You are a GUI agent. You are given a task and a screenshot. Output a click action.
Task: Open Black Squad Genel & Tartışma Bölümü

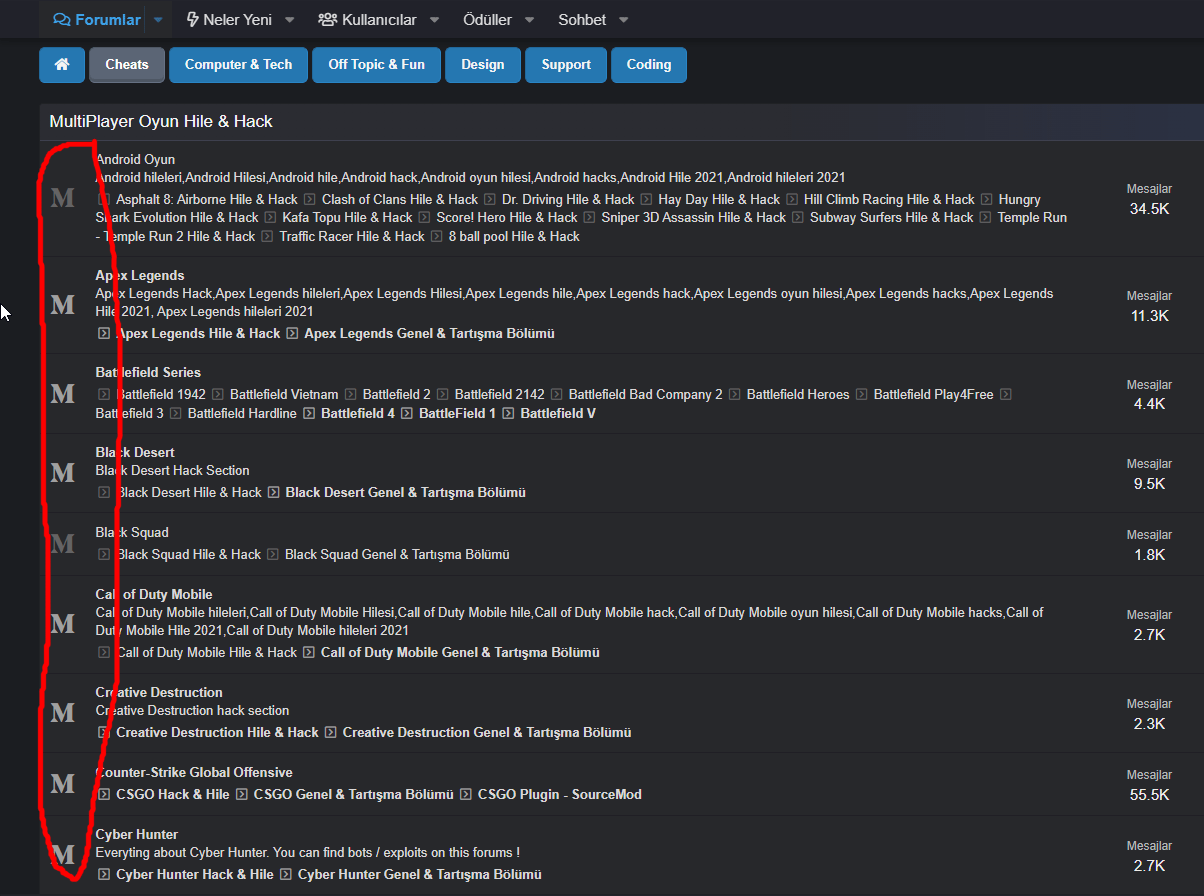(397, 554)
